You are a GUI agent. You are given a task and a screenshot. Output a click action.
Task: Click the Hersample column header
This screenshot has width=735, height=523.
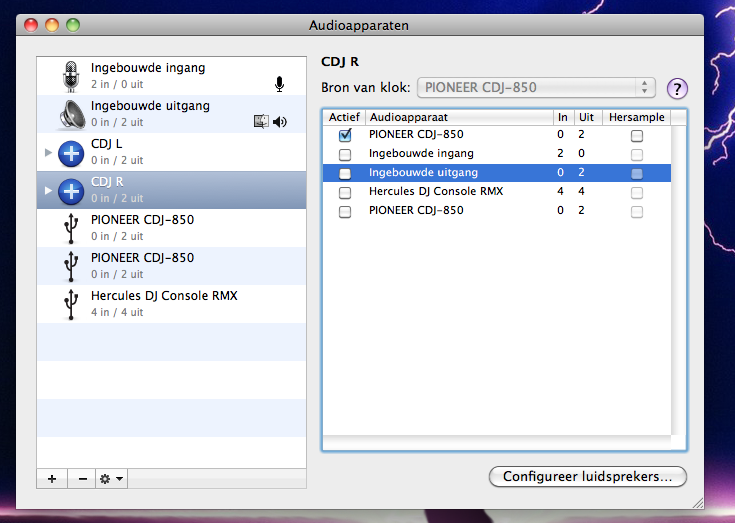(x=637, y=117)
